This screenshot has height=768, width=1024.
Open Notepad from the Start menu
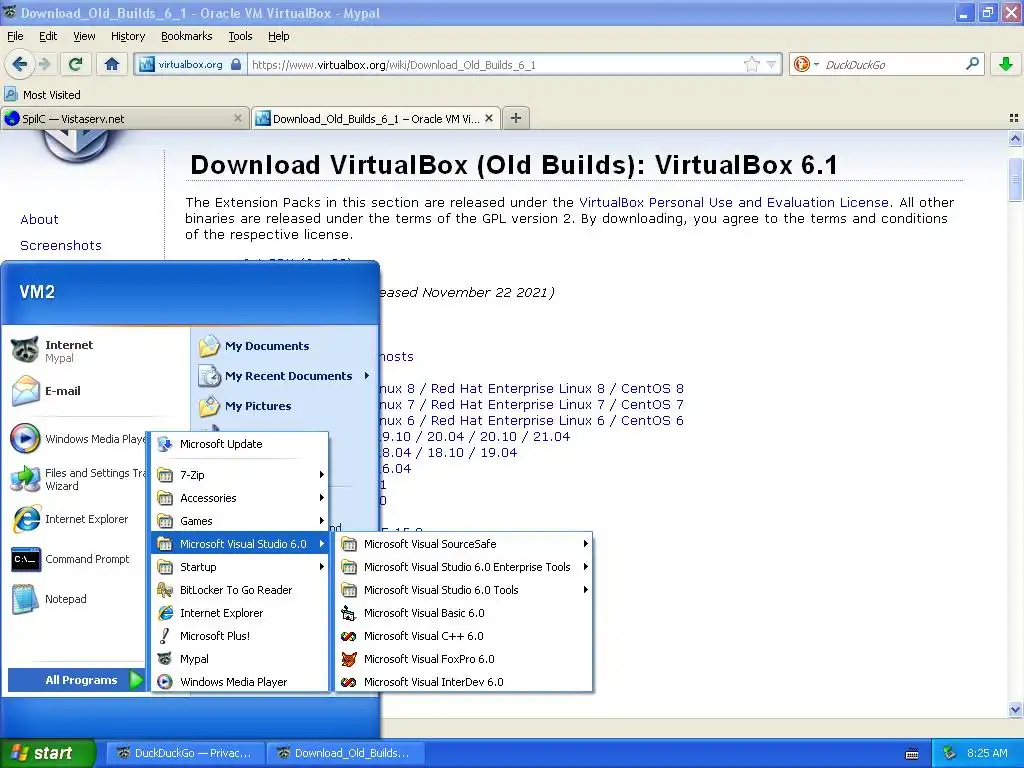77,599
